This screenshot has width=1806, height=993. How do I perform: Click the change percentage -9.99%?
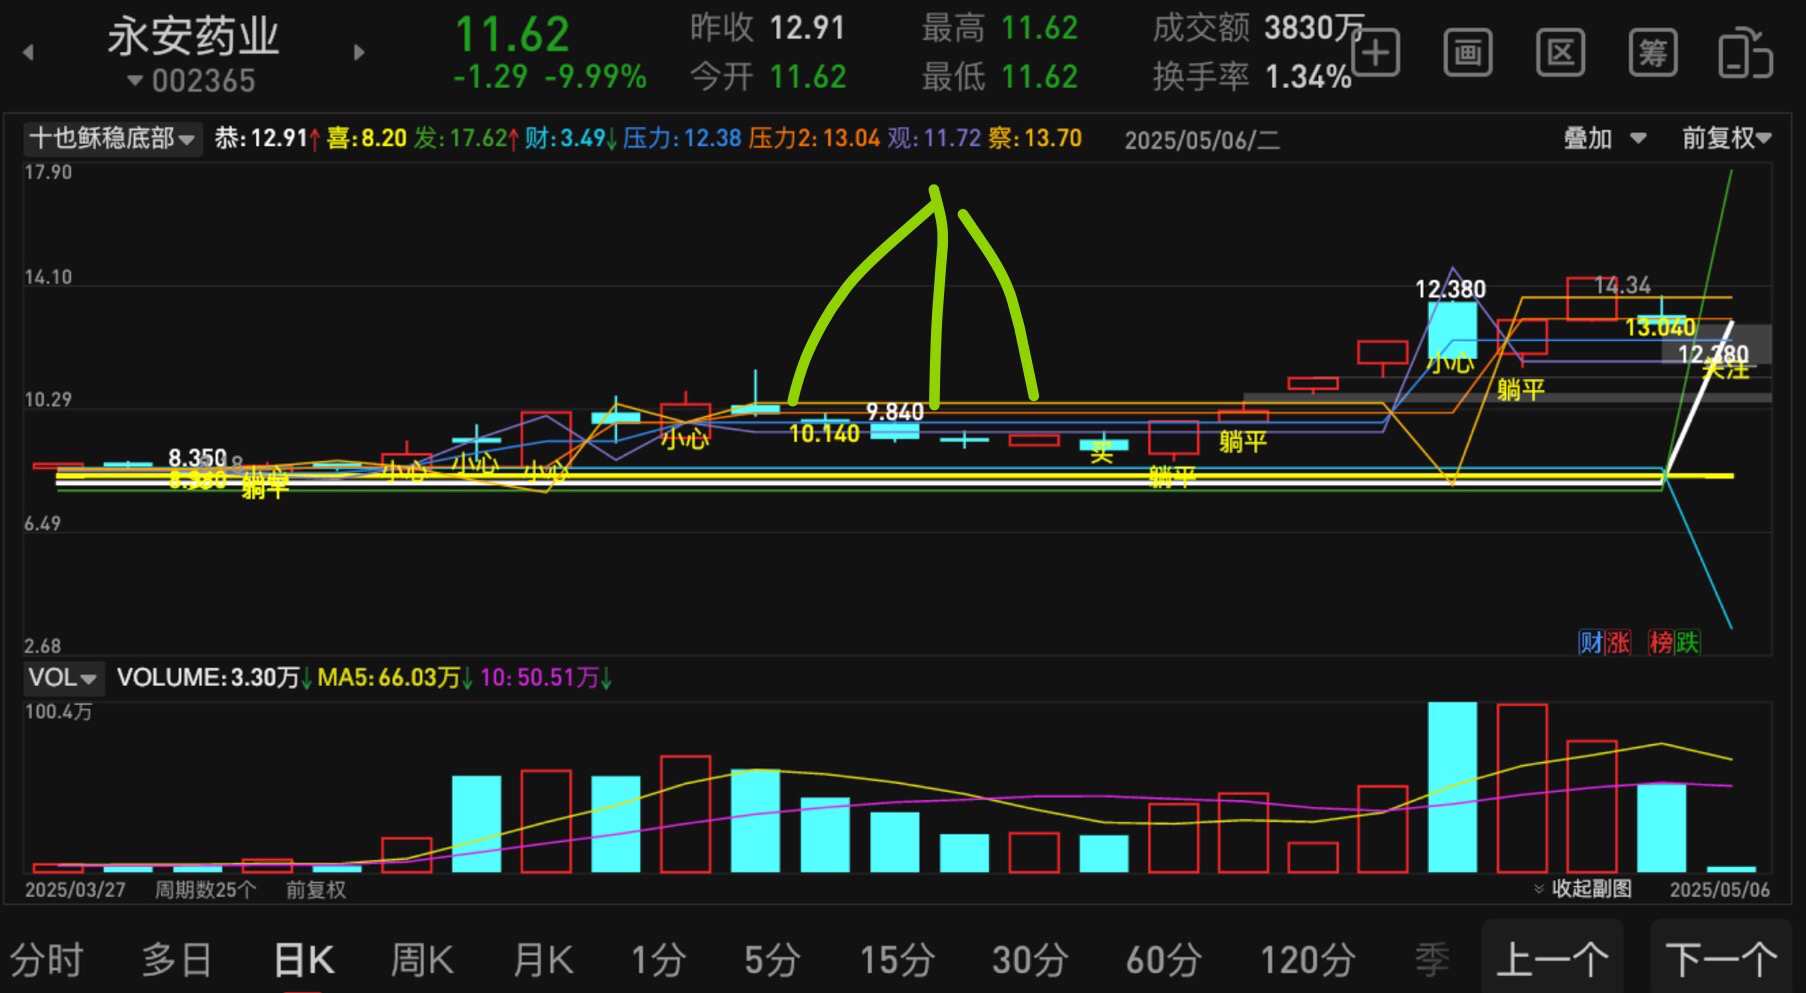pyautogui.click(x=596, y=77)
